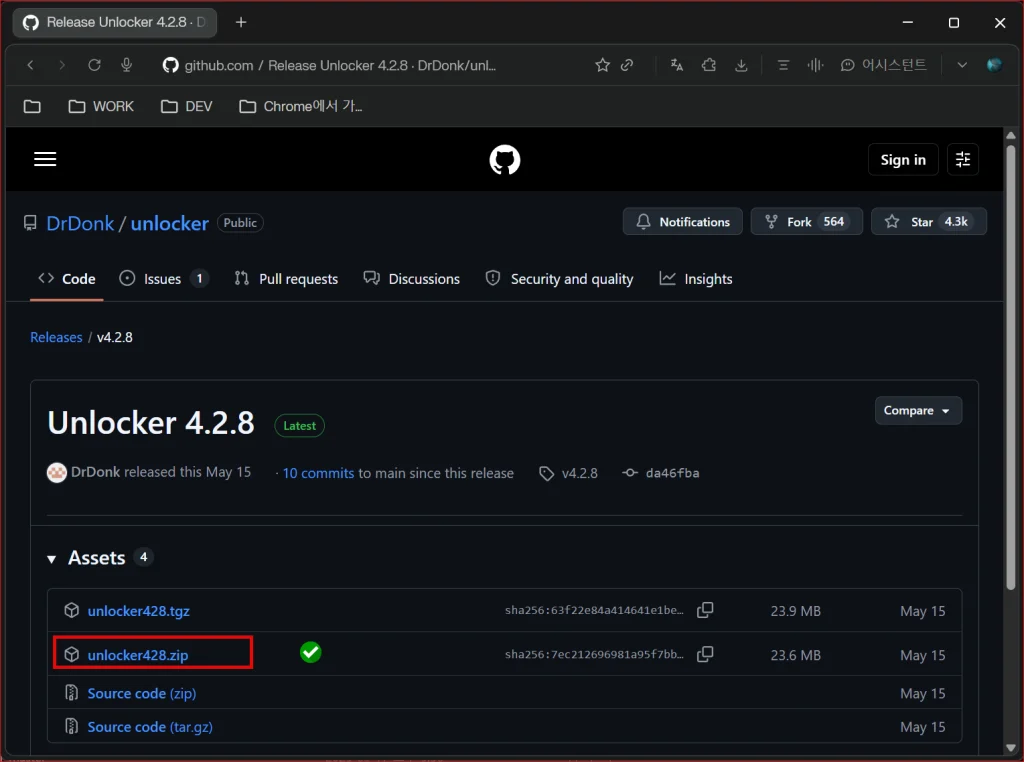This screenshot has height=762, width=1024.
Task: Open the appearance settings sliders icon
Action: click(963, 159)
